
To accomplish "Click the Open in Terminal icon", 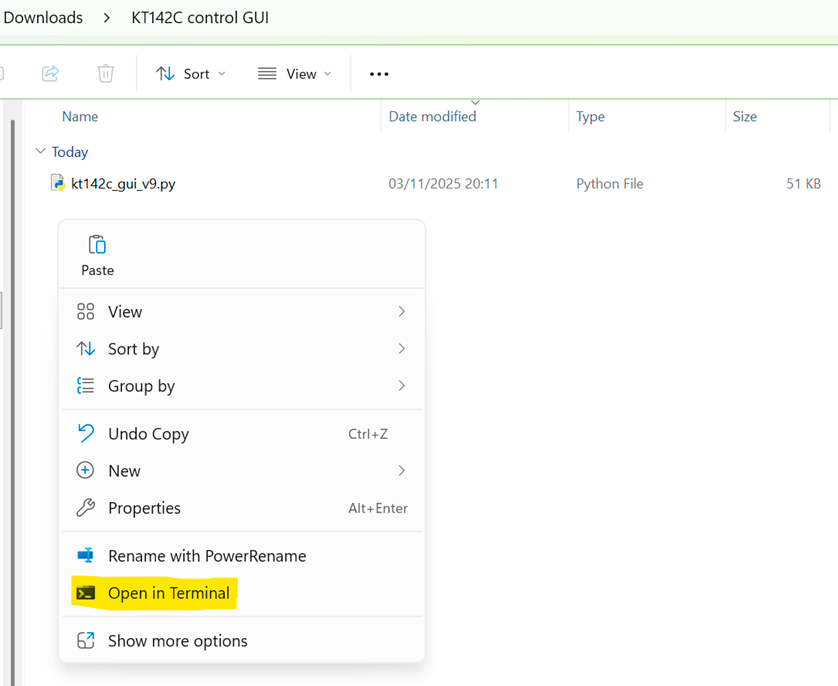I will pos(86,593).
